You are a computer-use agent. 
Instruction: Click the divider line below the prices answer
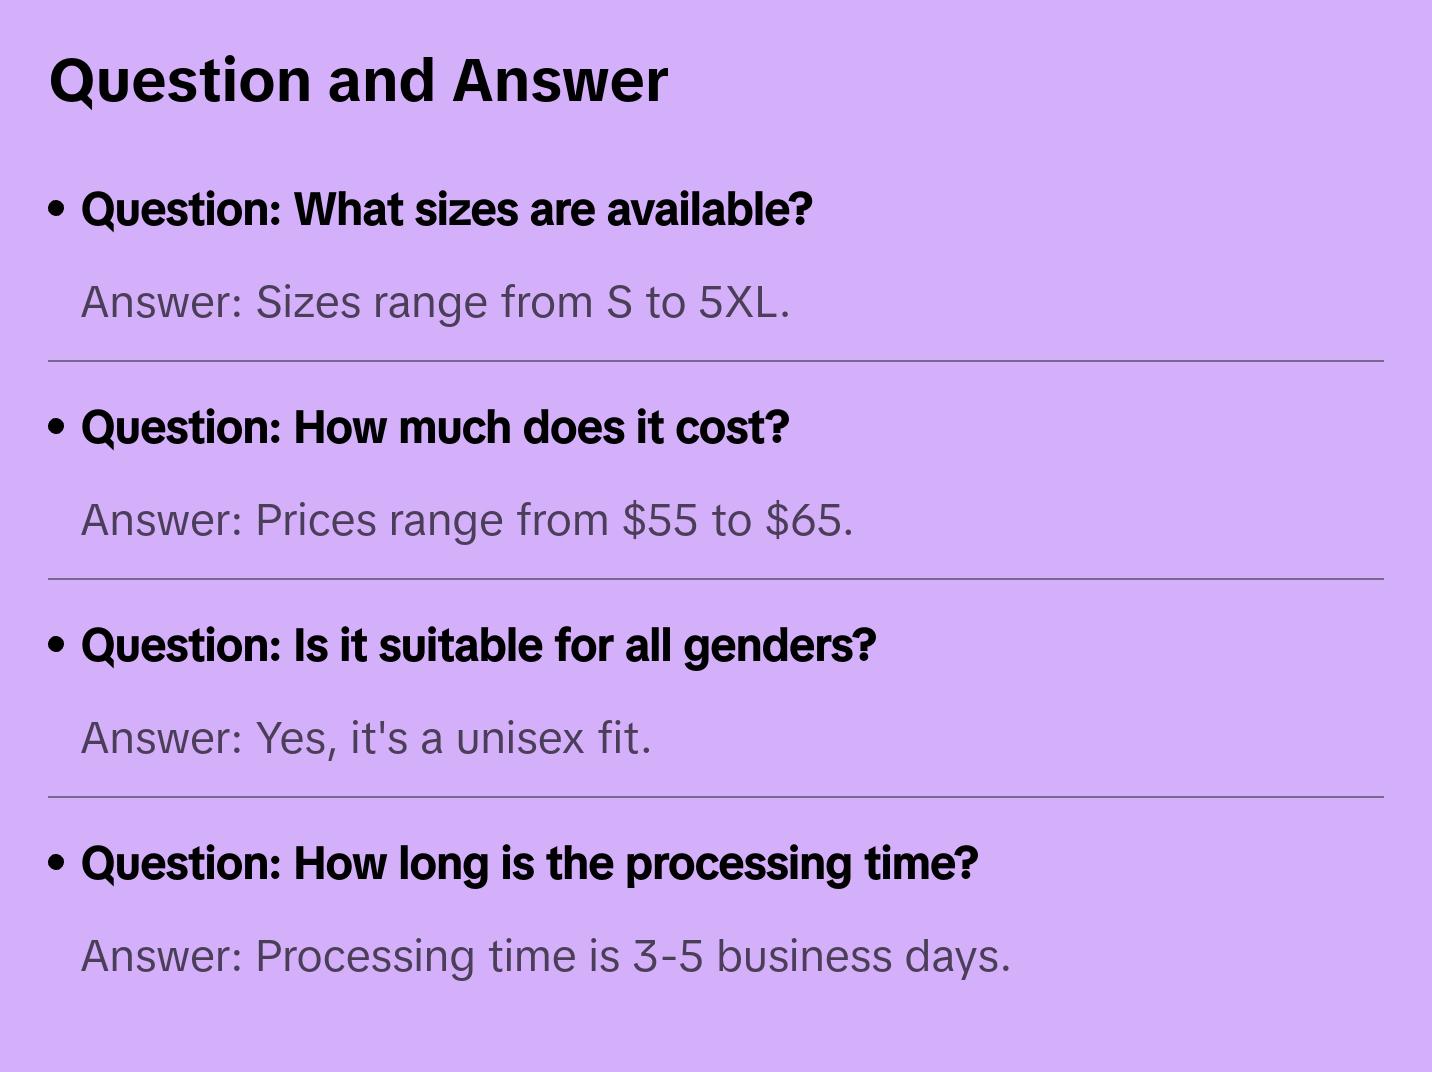pyautogui.click(x=716, y=579)
